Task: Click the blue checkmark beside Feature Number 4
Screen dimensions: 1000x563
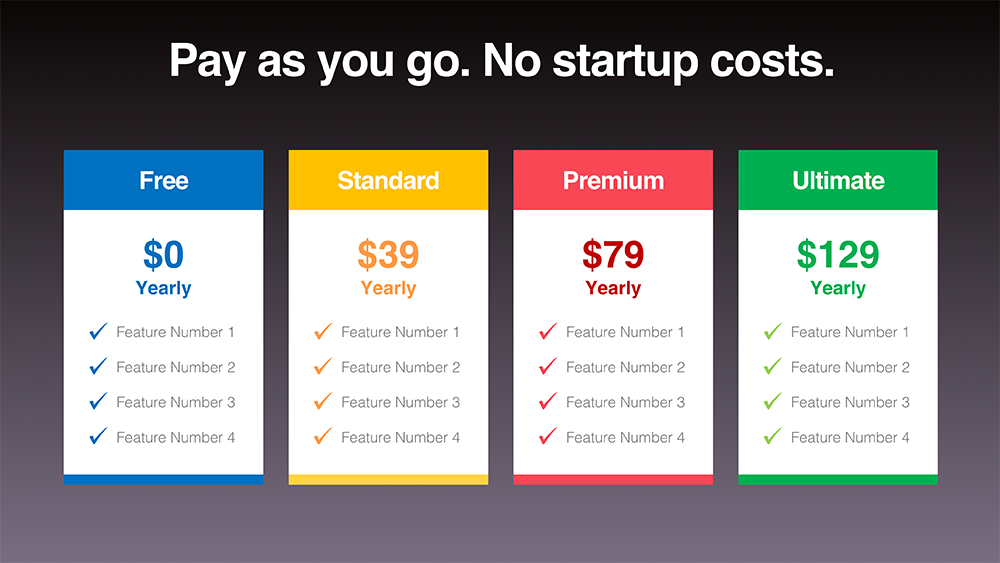Action: point(98,436)
